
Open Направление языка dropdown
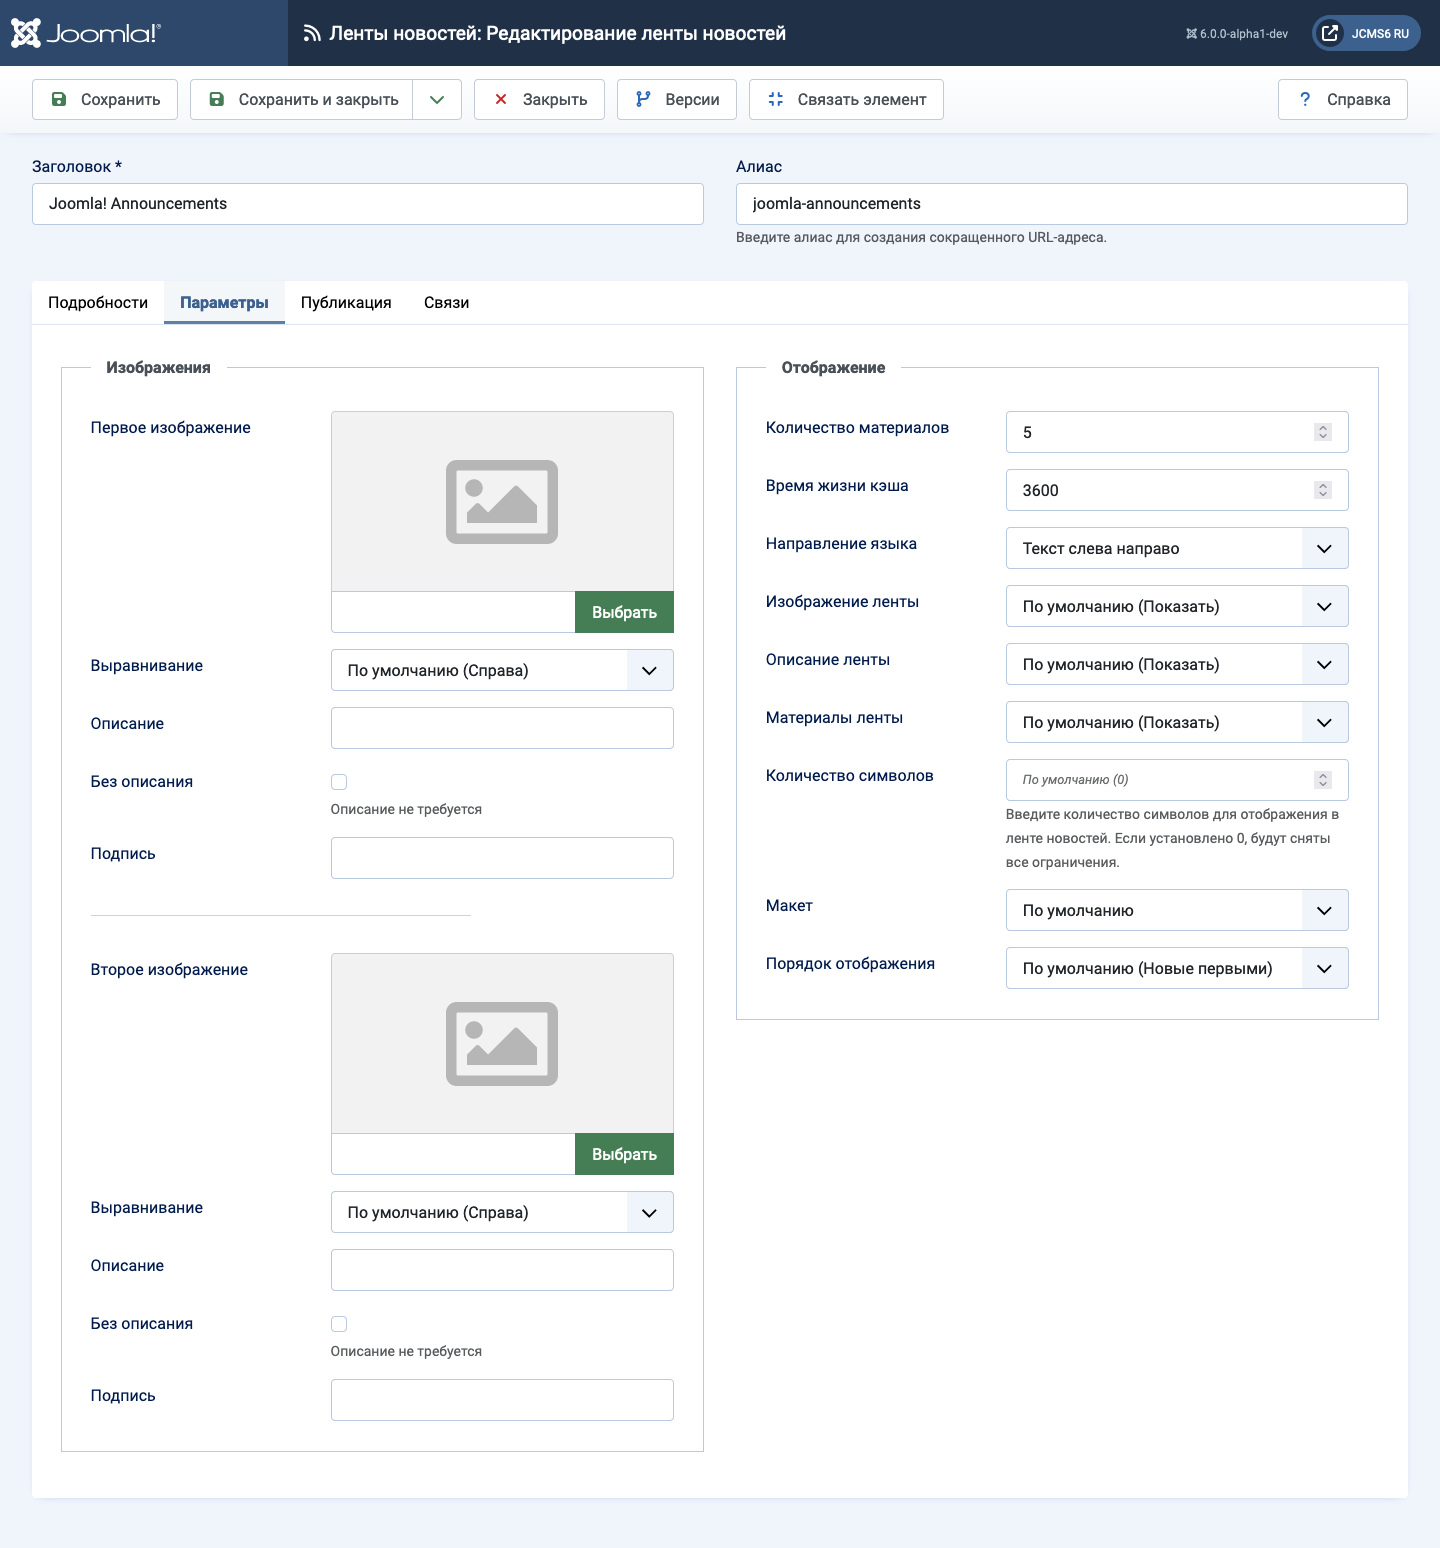coord(1177,548)
